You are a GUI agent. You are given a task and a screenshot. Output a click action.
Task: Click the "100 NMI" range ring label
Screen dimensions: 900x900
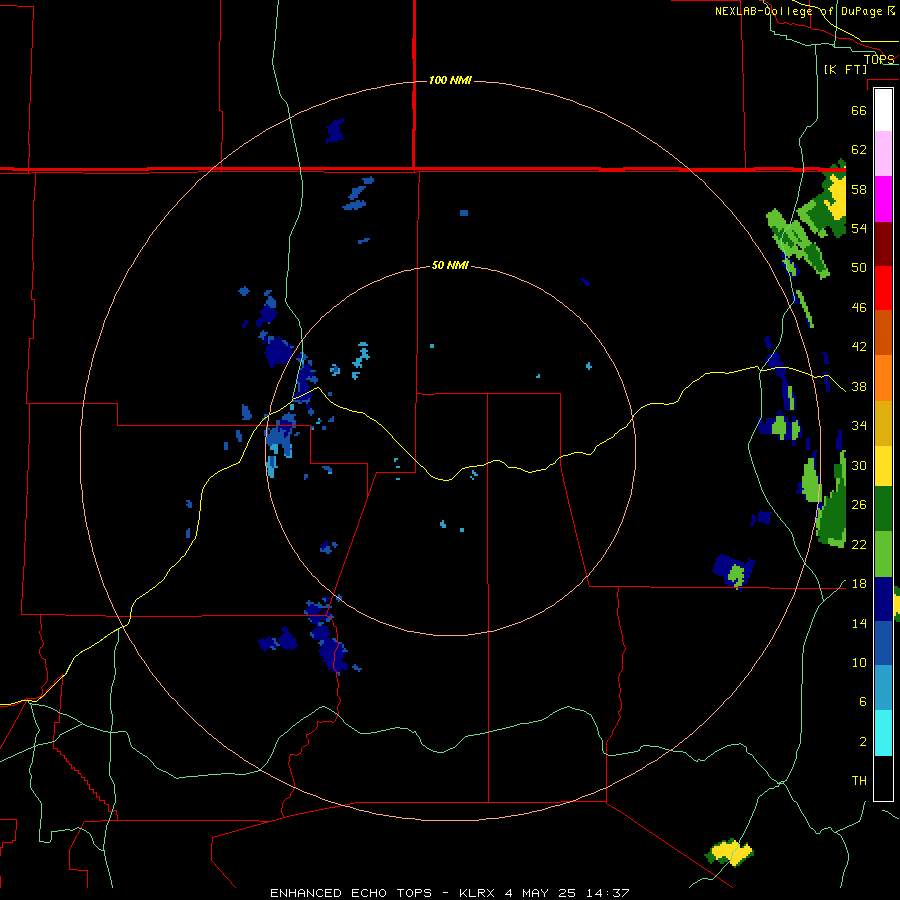[450, 80]
